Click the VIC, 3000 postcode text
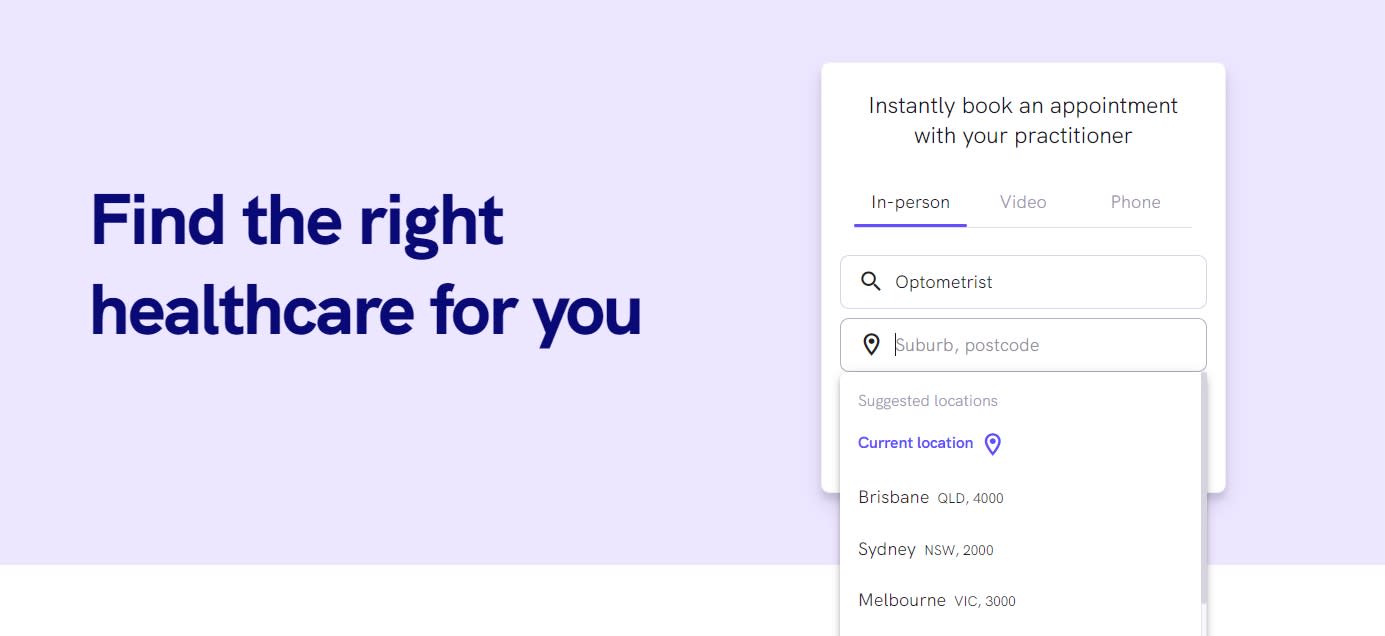This screenshot has width=1385, height=636. 985,601
